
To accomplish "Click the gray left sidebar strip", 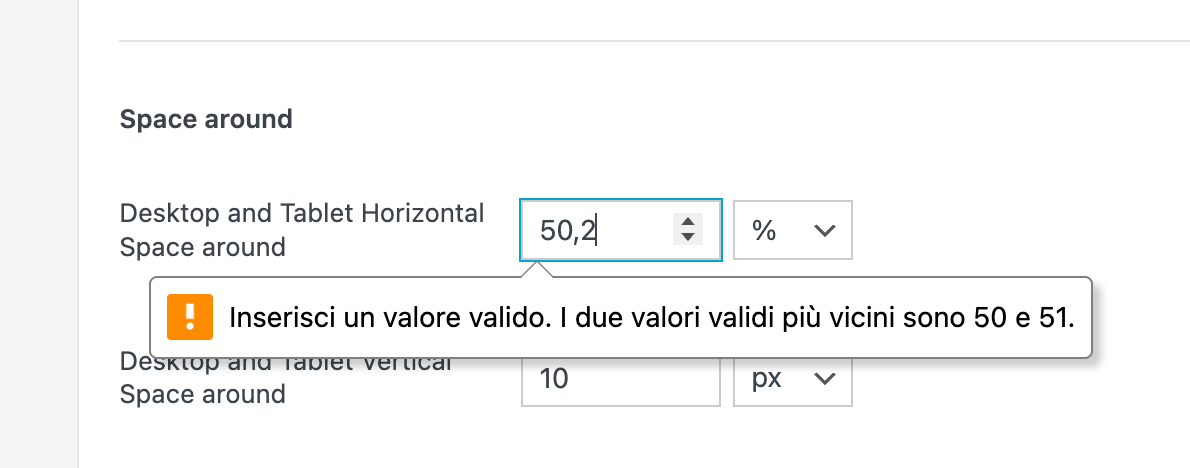I will [38, 234].
